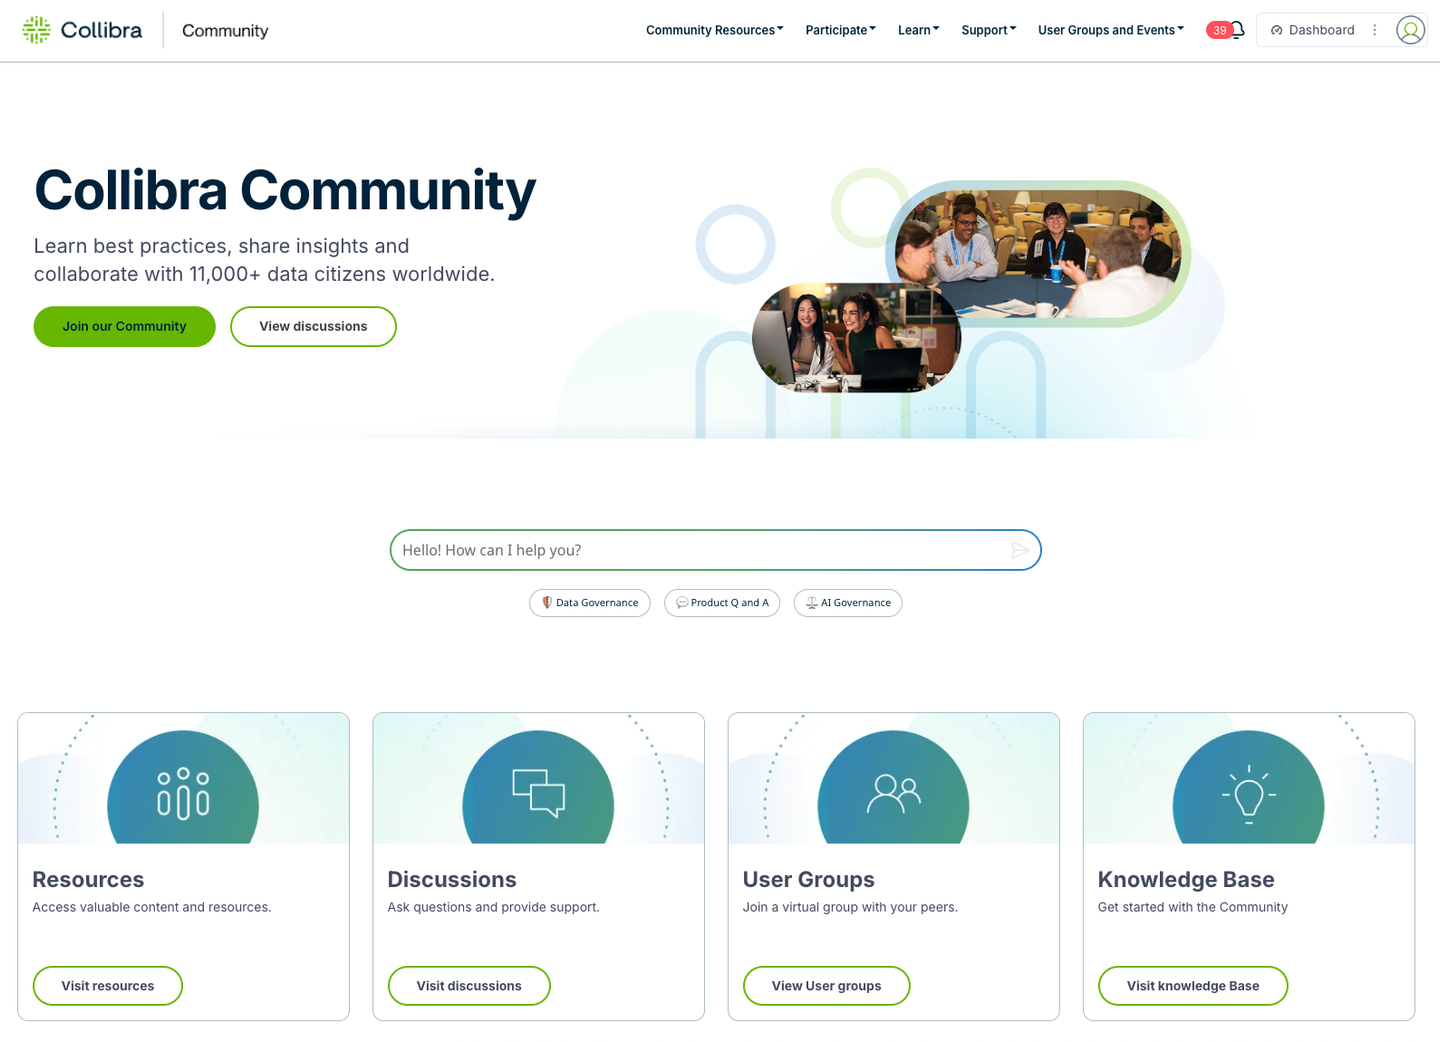
Task: Open the user profile avatar icon
Action: click(x=1410, y=30)
